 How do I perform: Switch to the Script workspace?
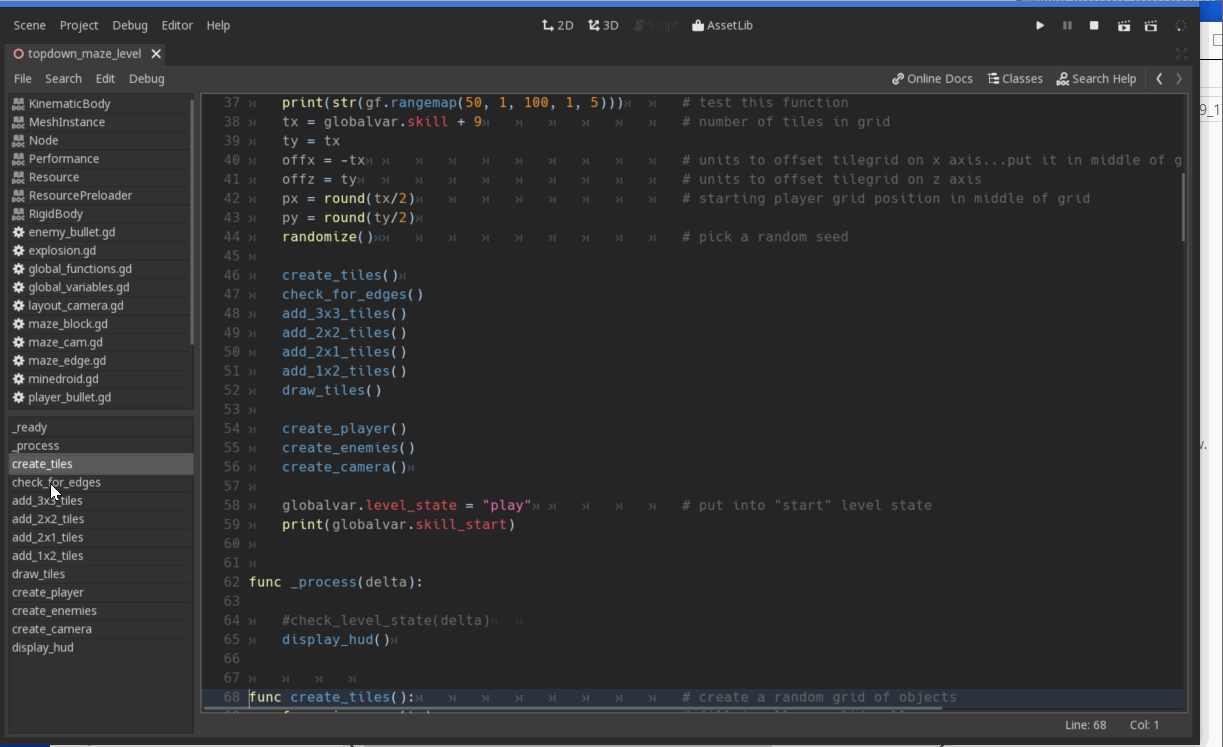(x=655, y=25)
